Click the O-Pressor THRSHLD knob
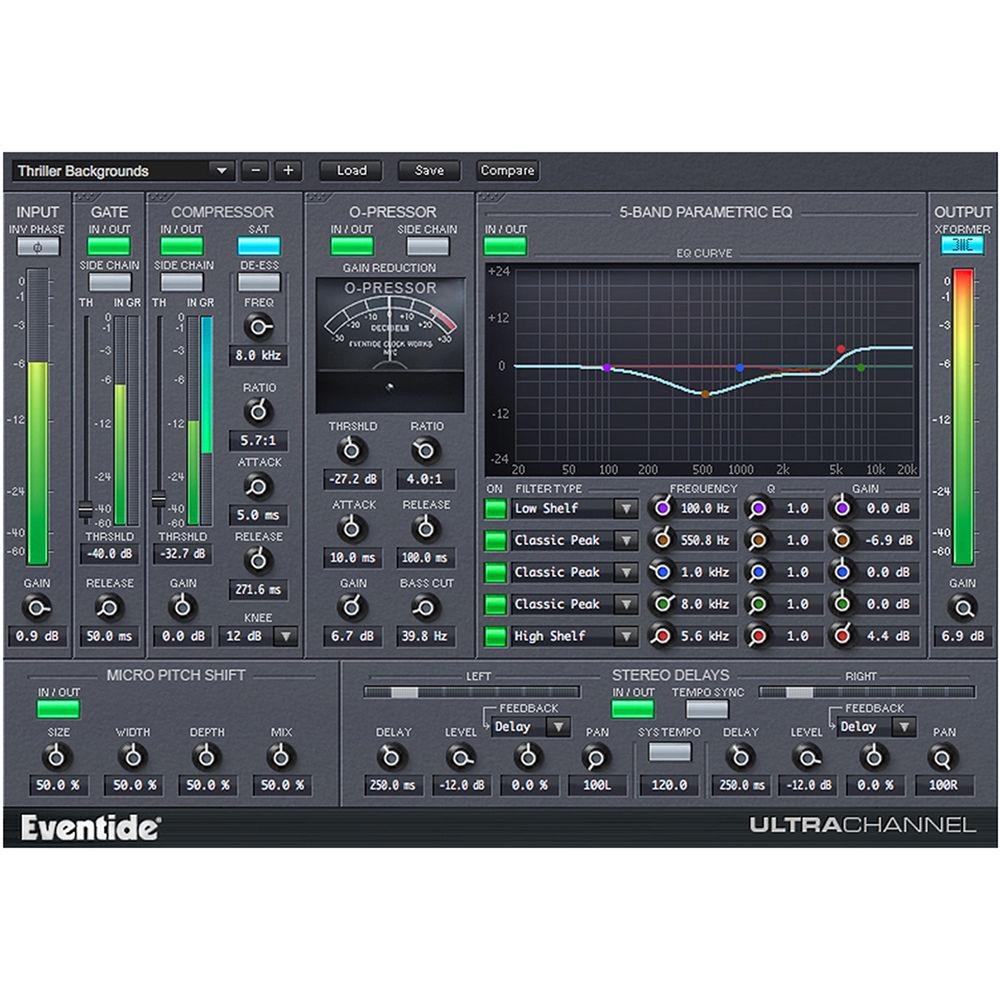 point(350,450)
